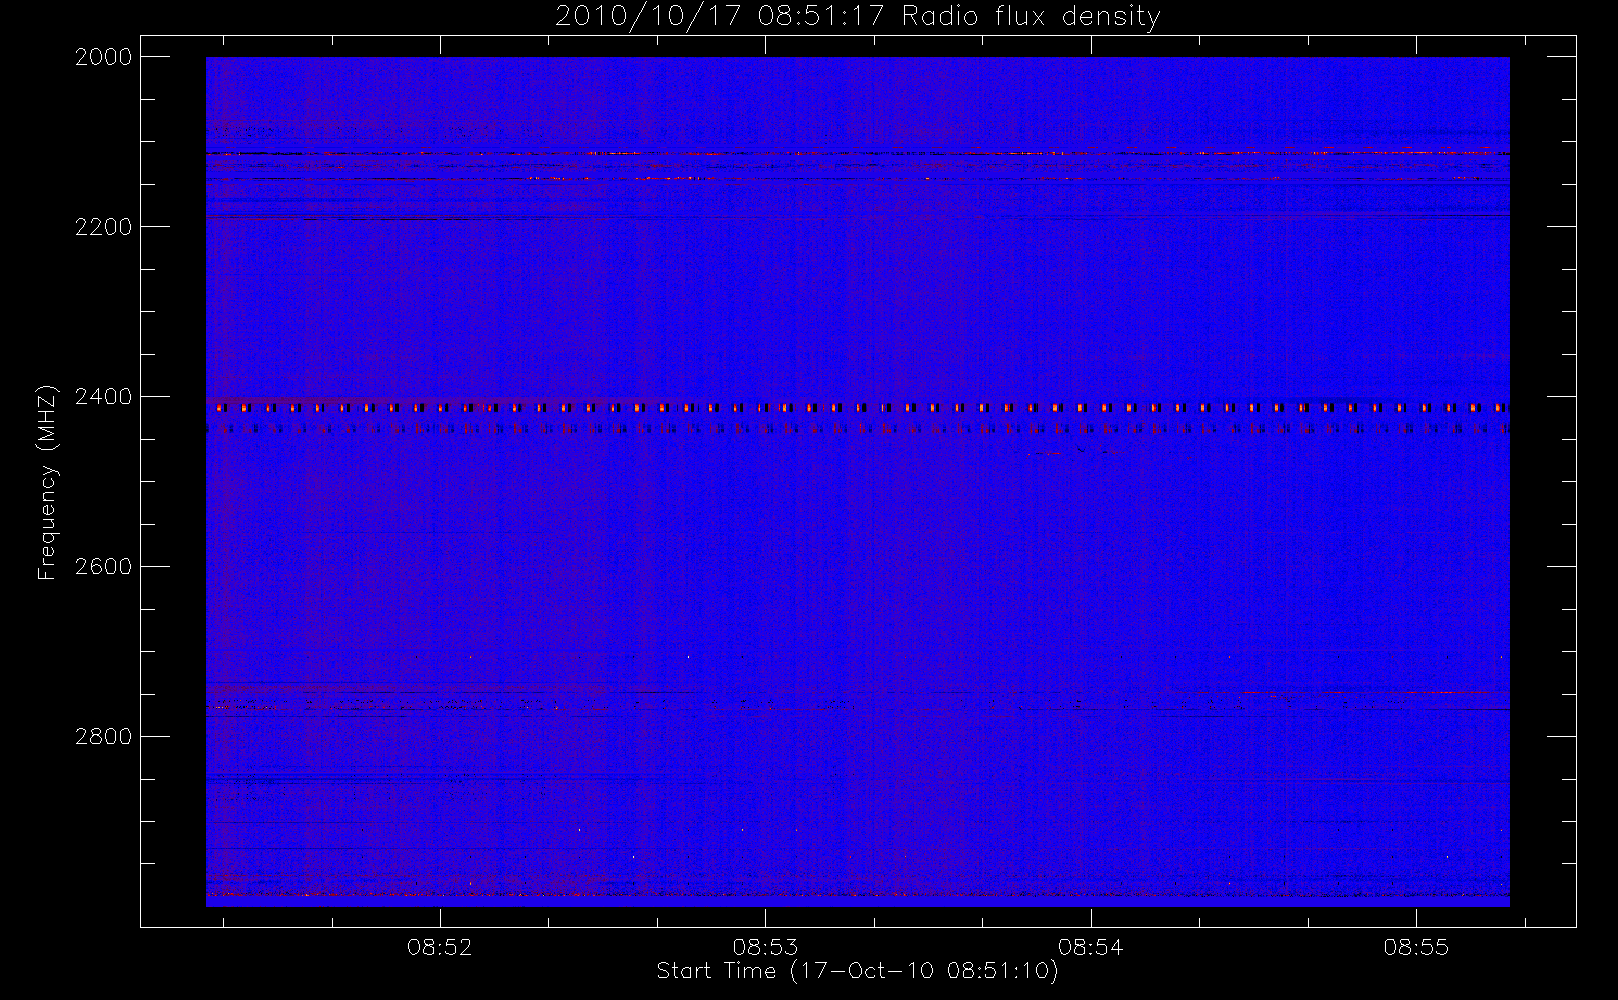Screen dimensions: 1618x1000
Task: Select the 'Frequency (MHZ)' y-axis label
Action: coord(47,482)
